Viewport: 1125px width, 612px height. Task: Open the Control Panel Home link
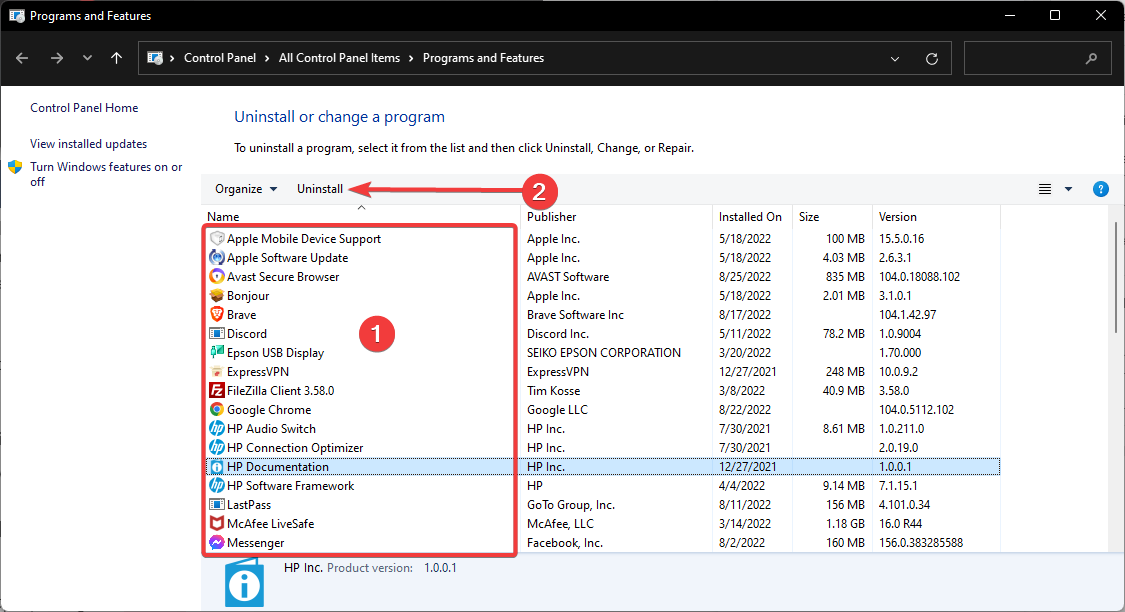click(x=84, y=108)
